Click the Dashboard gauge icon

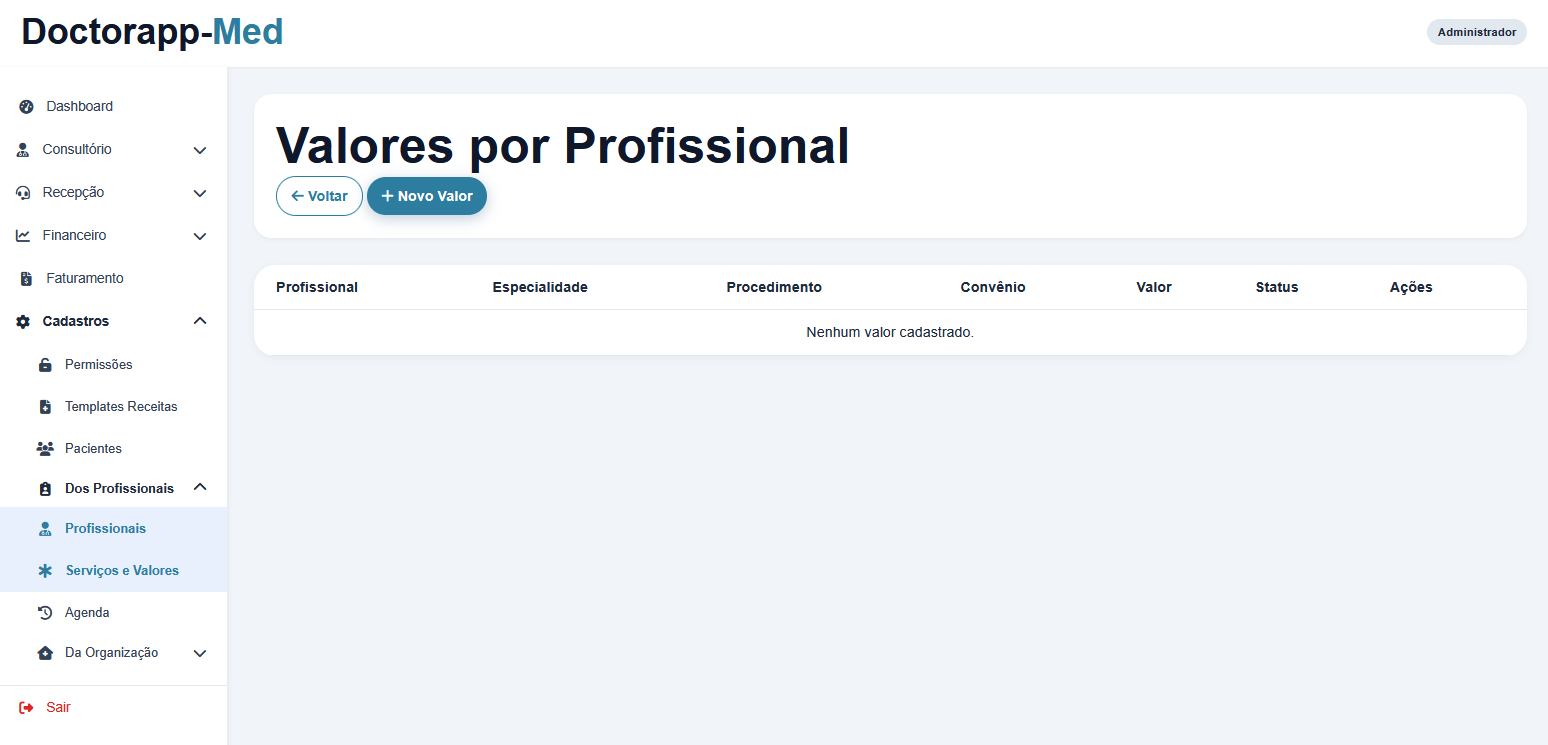pyautogui.click(x=26, y=107)
